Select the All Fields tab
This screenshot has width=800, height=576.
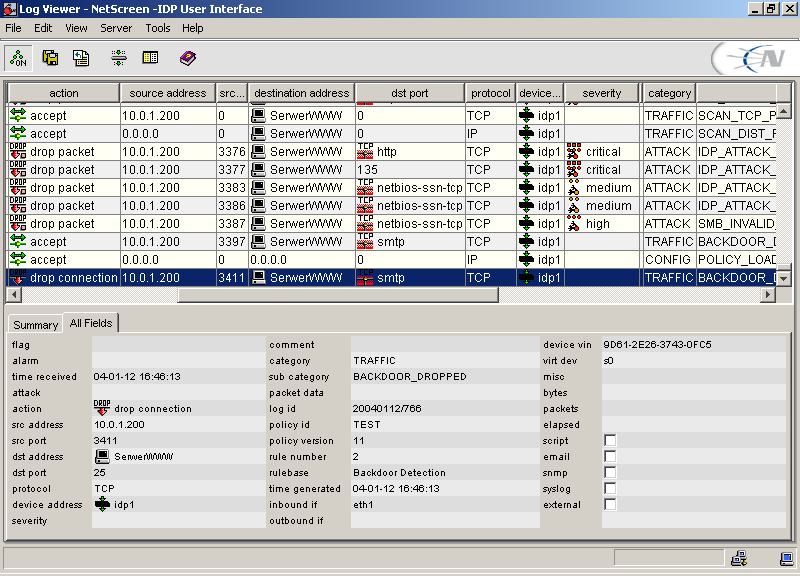point(91,323)
